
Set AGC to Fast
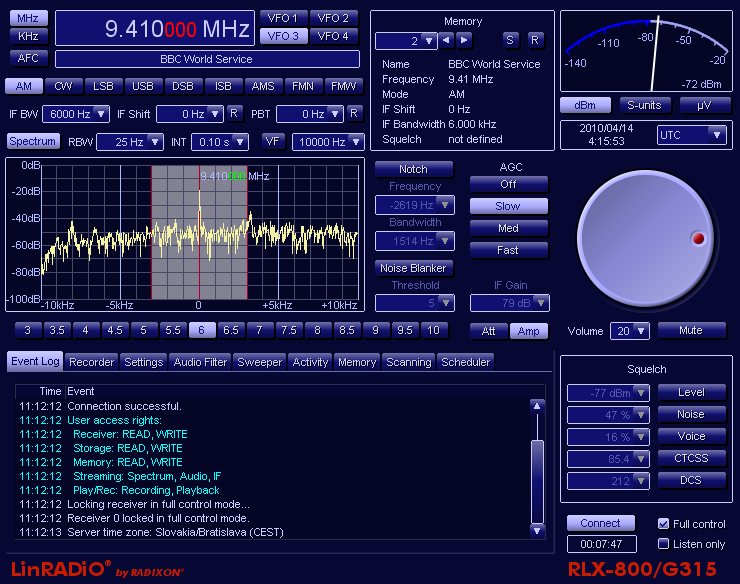(508, 250)
